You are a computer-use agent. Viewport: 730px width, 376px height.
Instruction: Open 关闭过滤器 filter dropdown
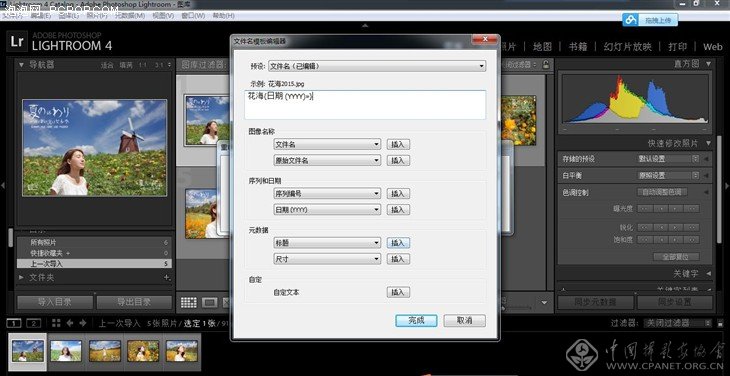point(678,323)
